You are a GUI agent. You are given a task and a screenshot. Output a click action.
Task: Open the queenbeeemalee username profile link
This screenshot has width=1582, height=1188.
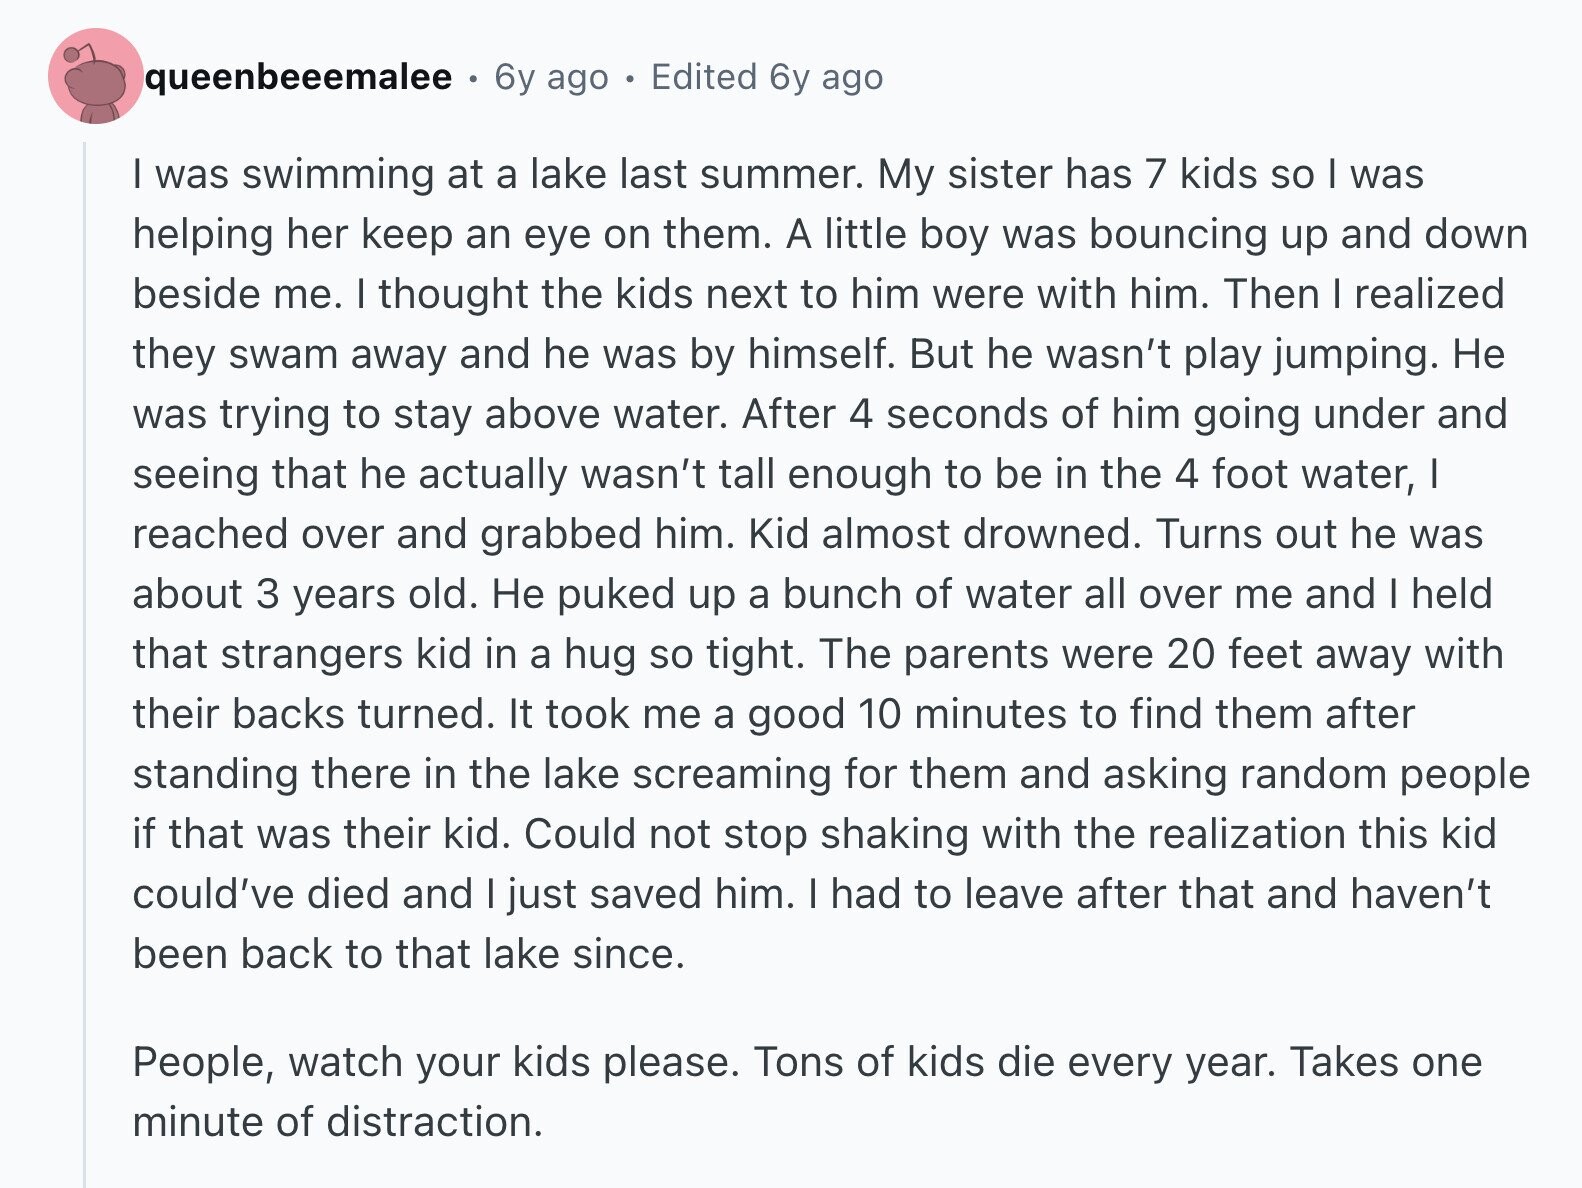coord(299,77)
